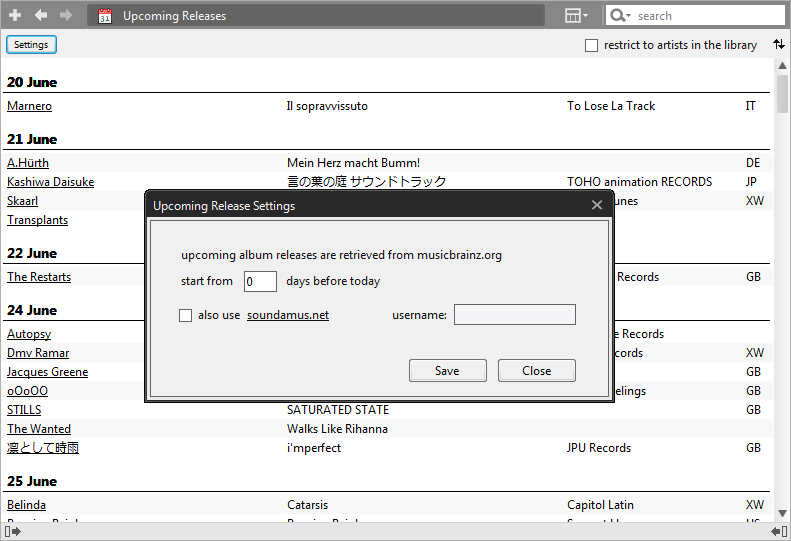This screenshot has width=791, height=541.
Task: Open the layout panel dropdown icon
Action: click(x=576, y=16)
